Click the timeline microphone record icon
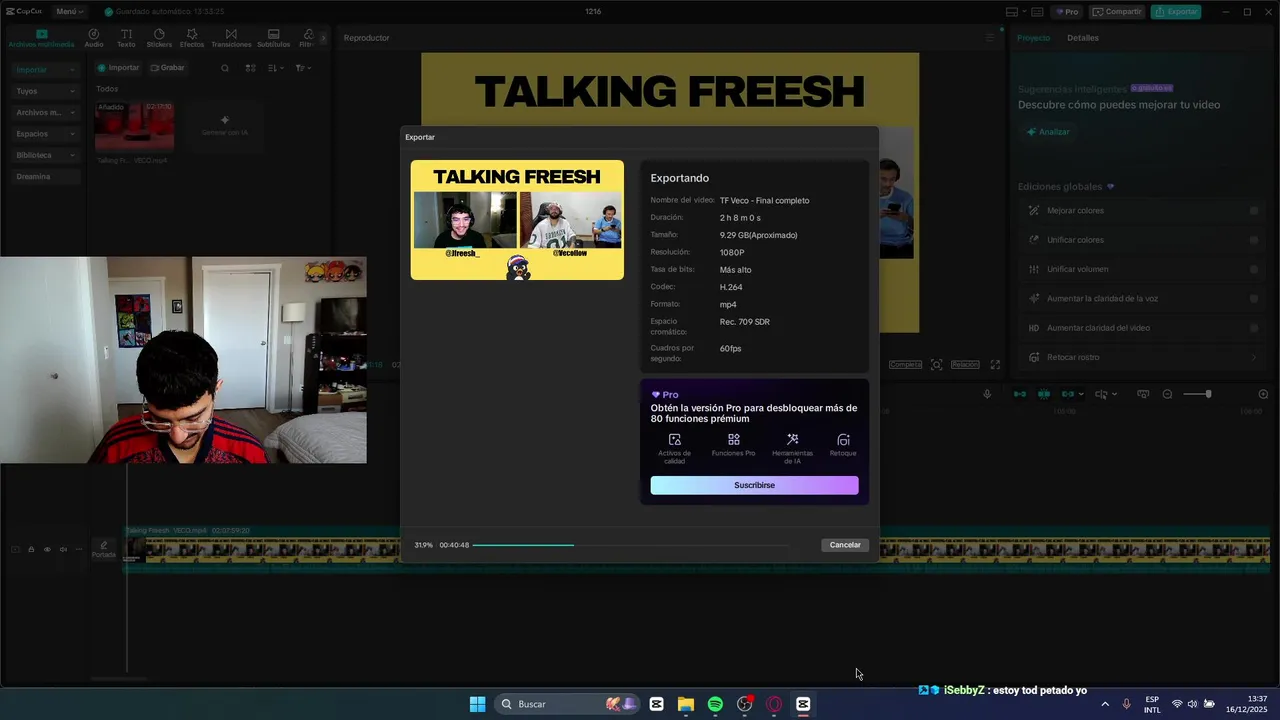The width and height of the screenshot is (1280, 720). (987, 394)
